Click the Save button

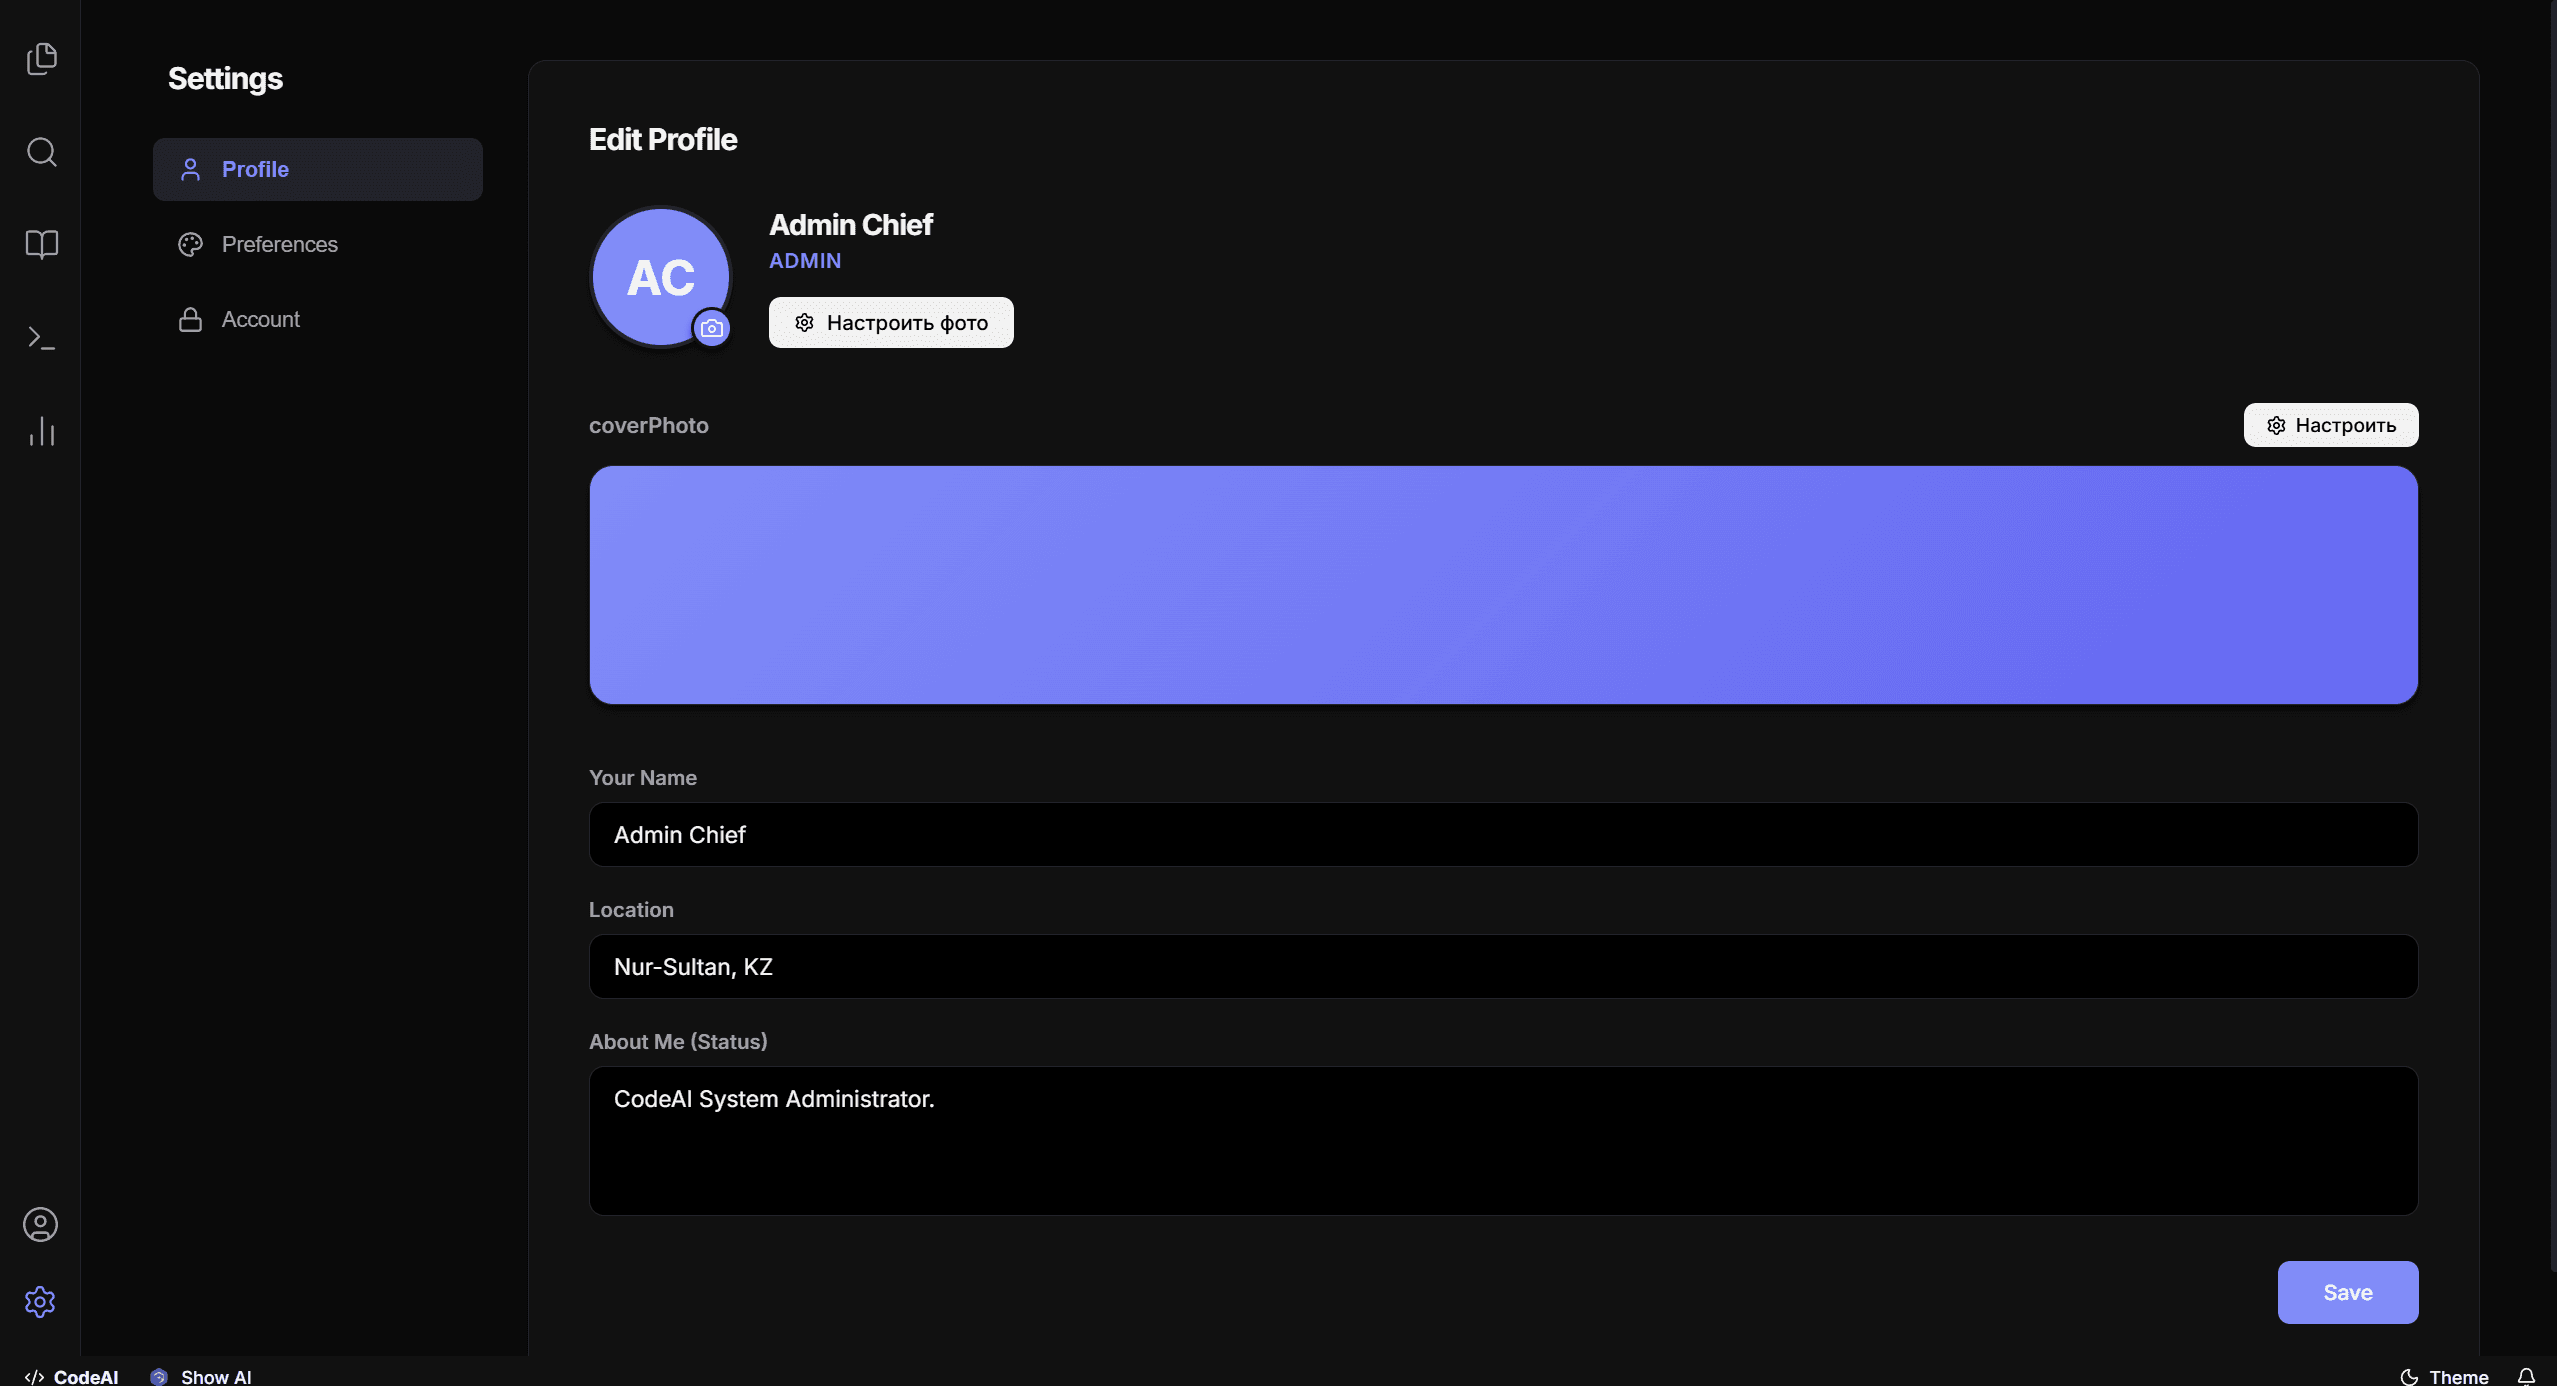[x=2347, y=1292]
